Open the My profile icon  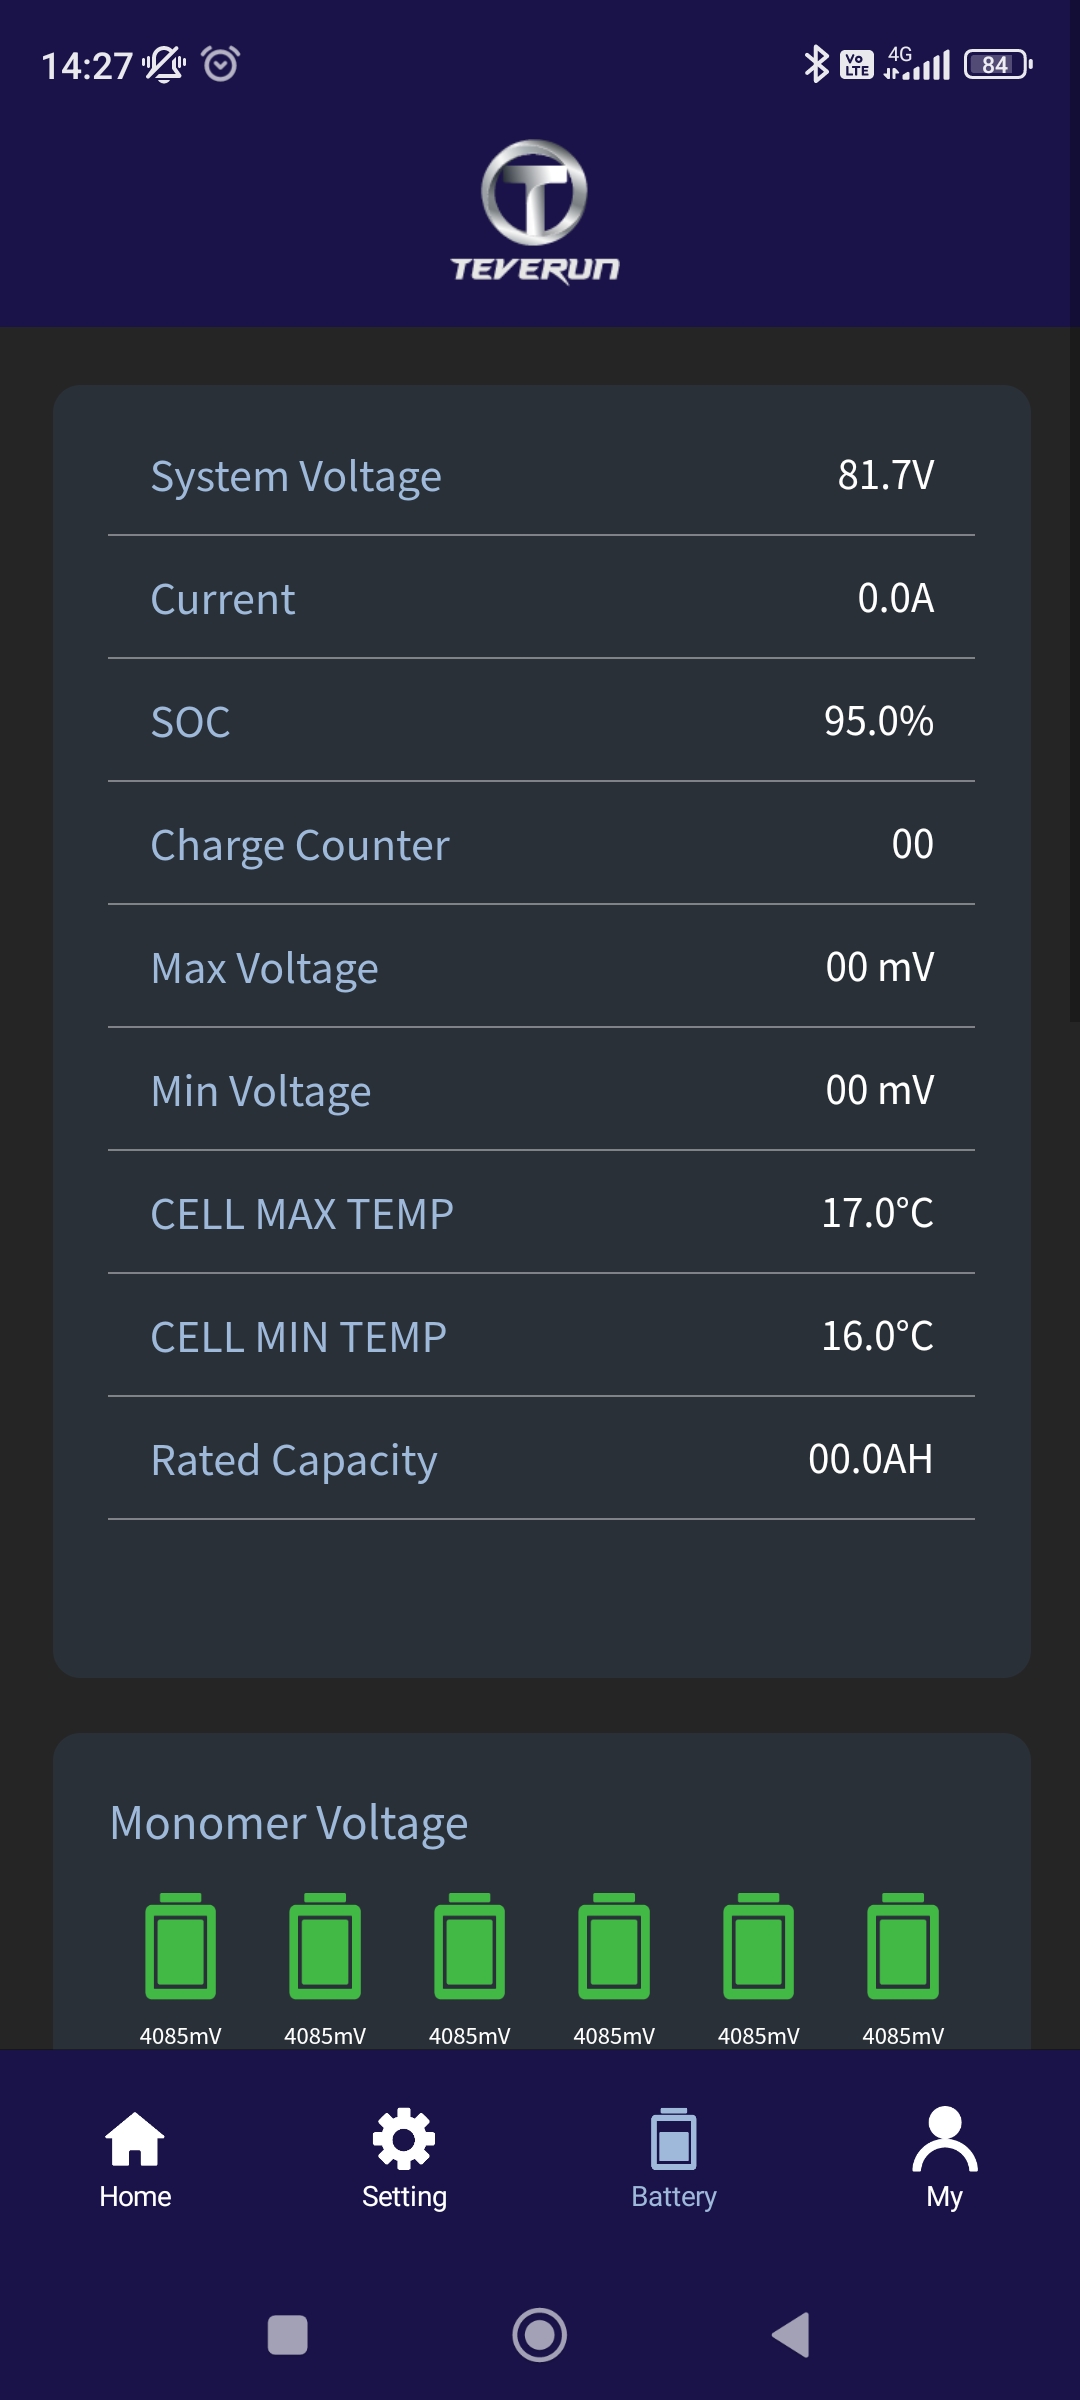[x=944, y=2140]
